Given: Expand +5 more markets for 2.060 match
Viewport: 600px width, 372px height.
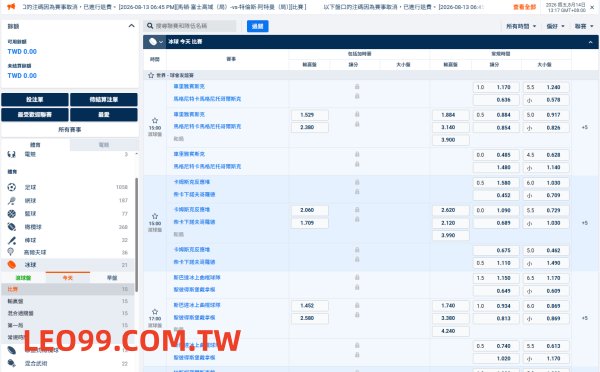Looking at the screenshot, I should [584, 223].
